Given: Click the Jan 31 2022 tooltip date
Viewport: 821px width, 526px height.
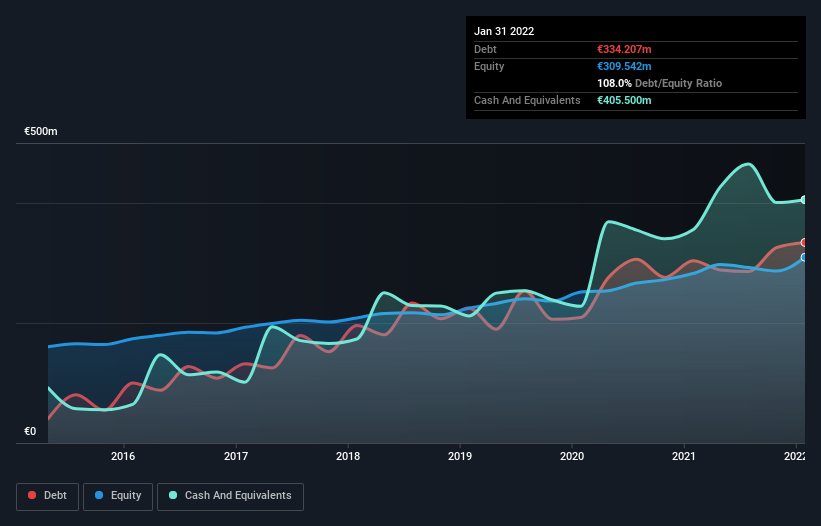Looking at the screenshot, I should point(504,31).
